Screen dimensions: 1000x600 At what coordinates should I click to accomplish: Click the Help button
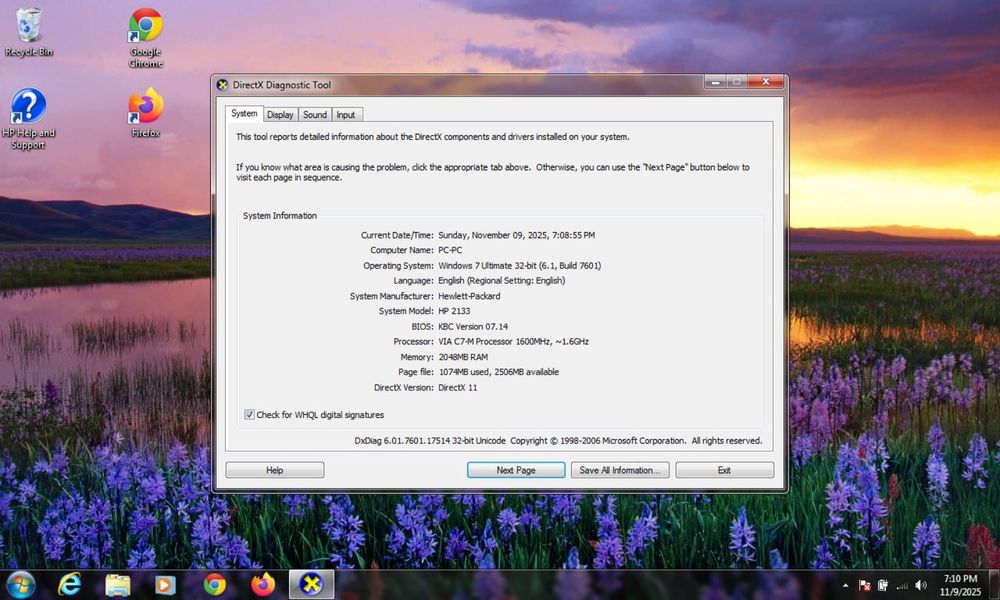point(275,470)
